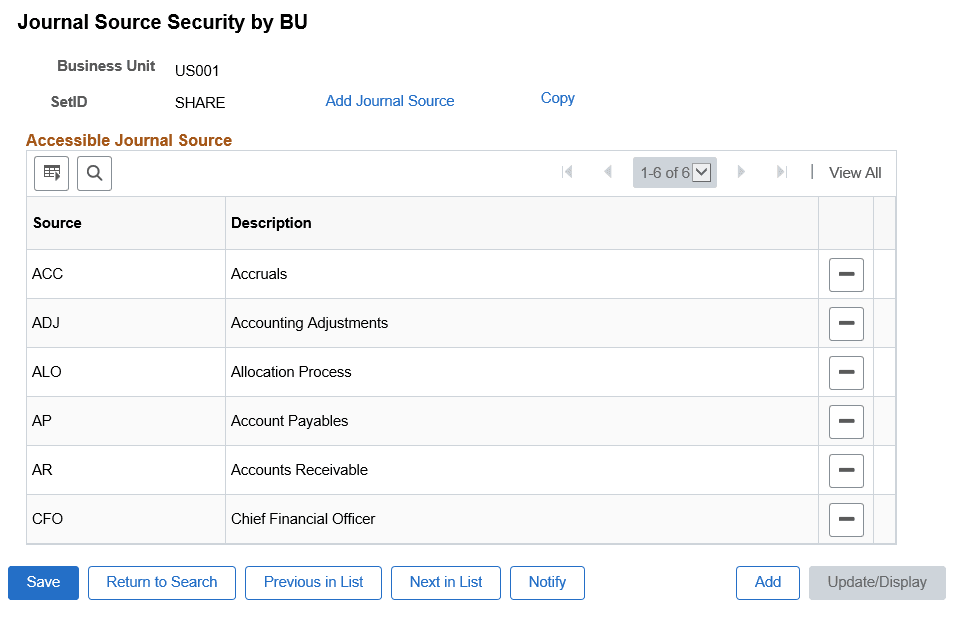Delete the AP Account Payables row
This screenshot has width=963, height=624.
point(845,421)
